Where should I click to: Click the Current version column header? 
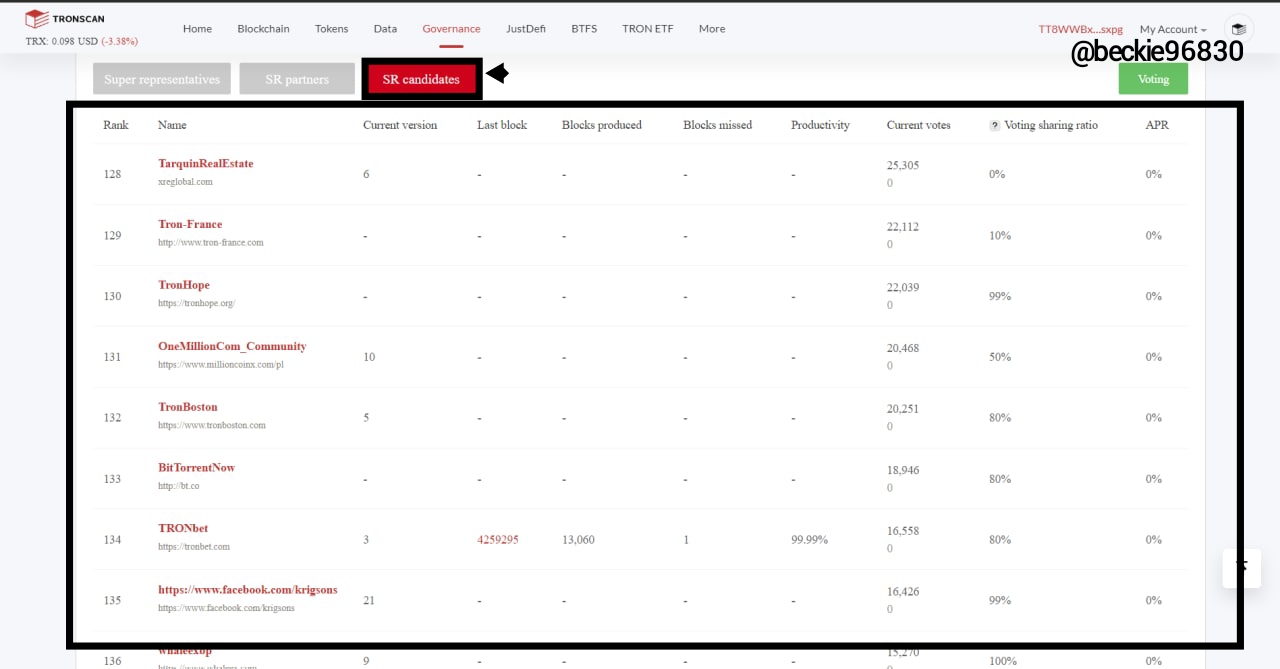coord(400,125)
